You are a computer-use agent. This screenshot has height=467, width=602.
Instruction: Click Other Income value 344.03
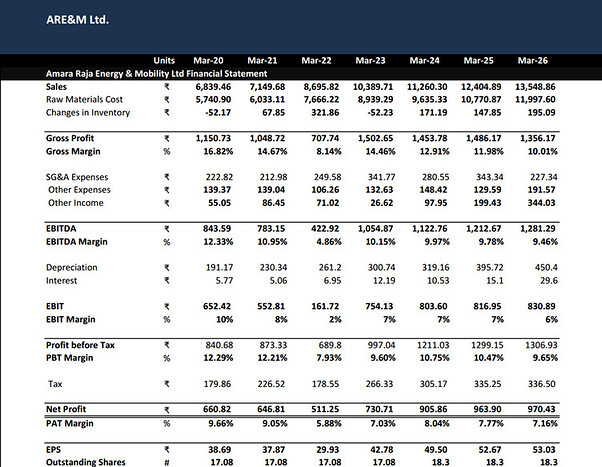541,203
